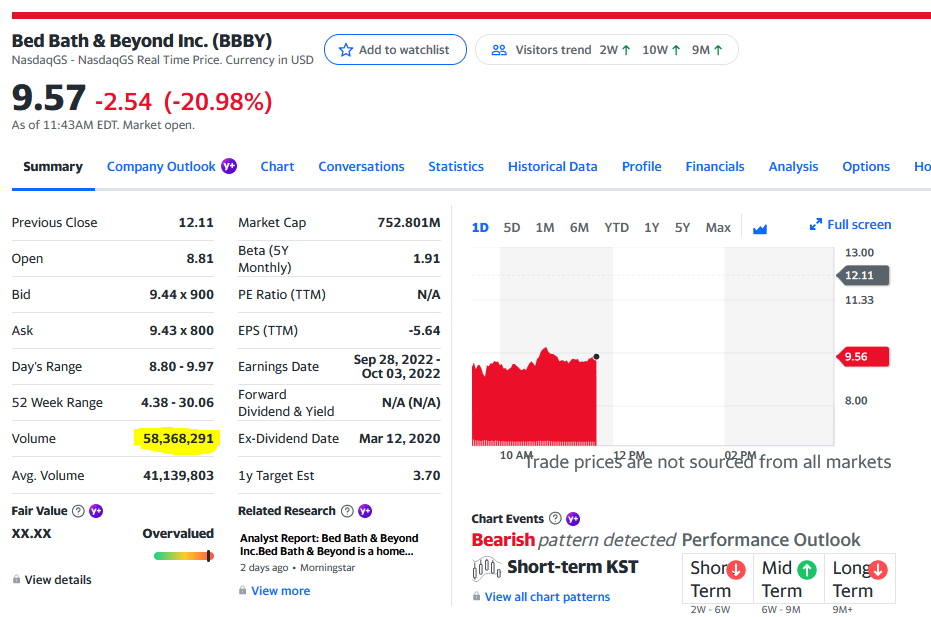This screenshot has width=931, height=617.
Task: Click the red 9.56 current price marker
Action: (x=862, y=356)
